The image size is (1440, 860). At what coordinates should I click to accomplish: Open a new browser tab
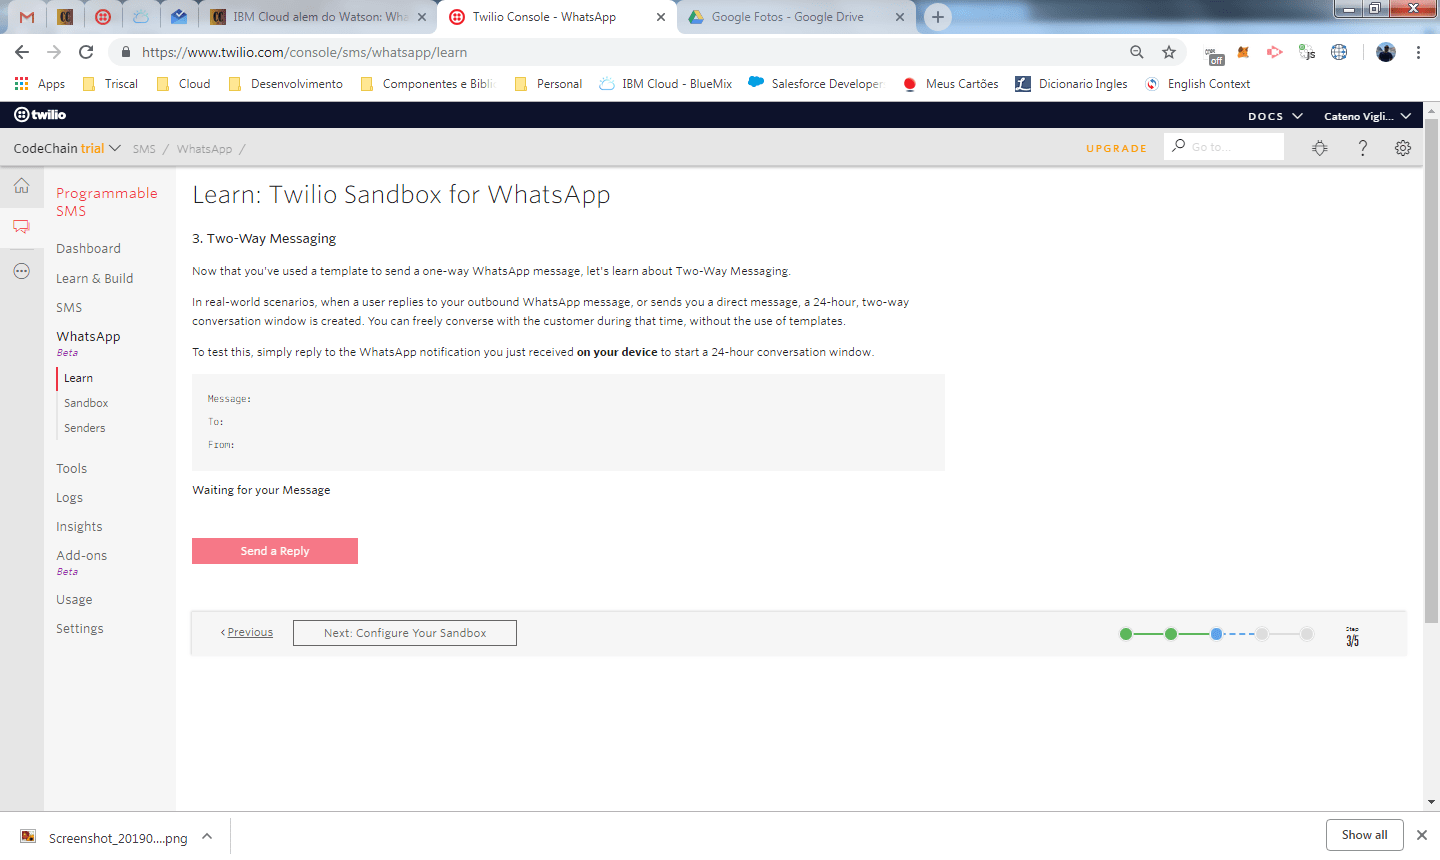pos(937,17)
